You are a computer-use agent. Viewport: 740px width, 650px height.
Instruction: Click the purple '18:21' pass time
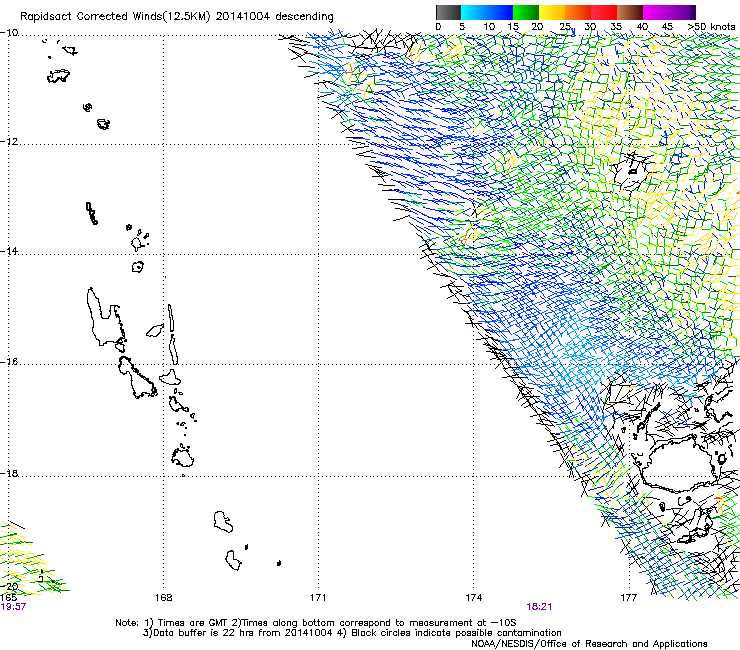point(539,607)
